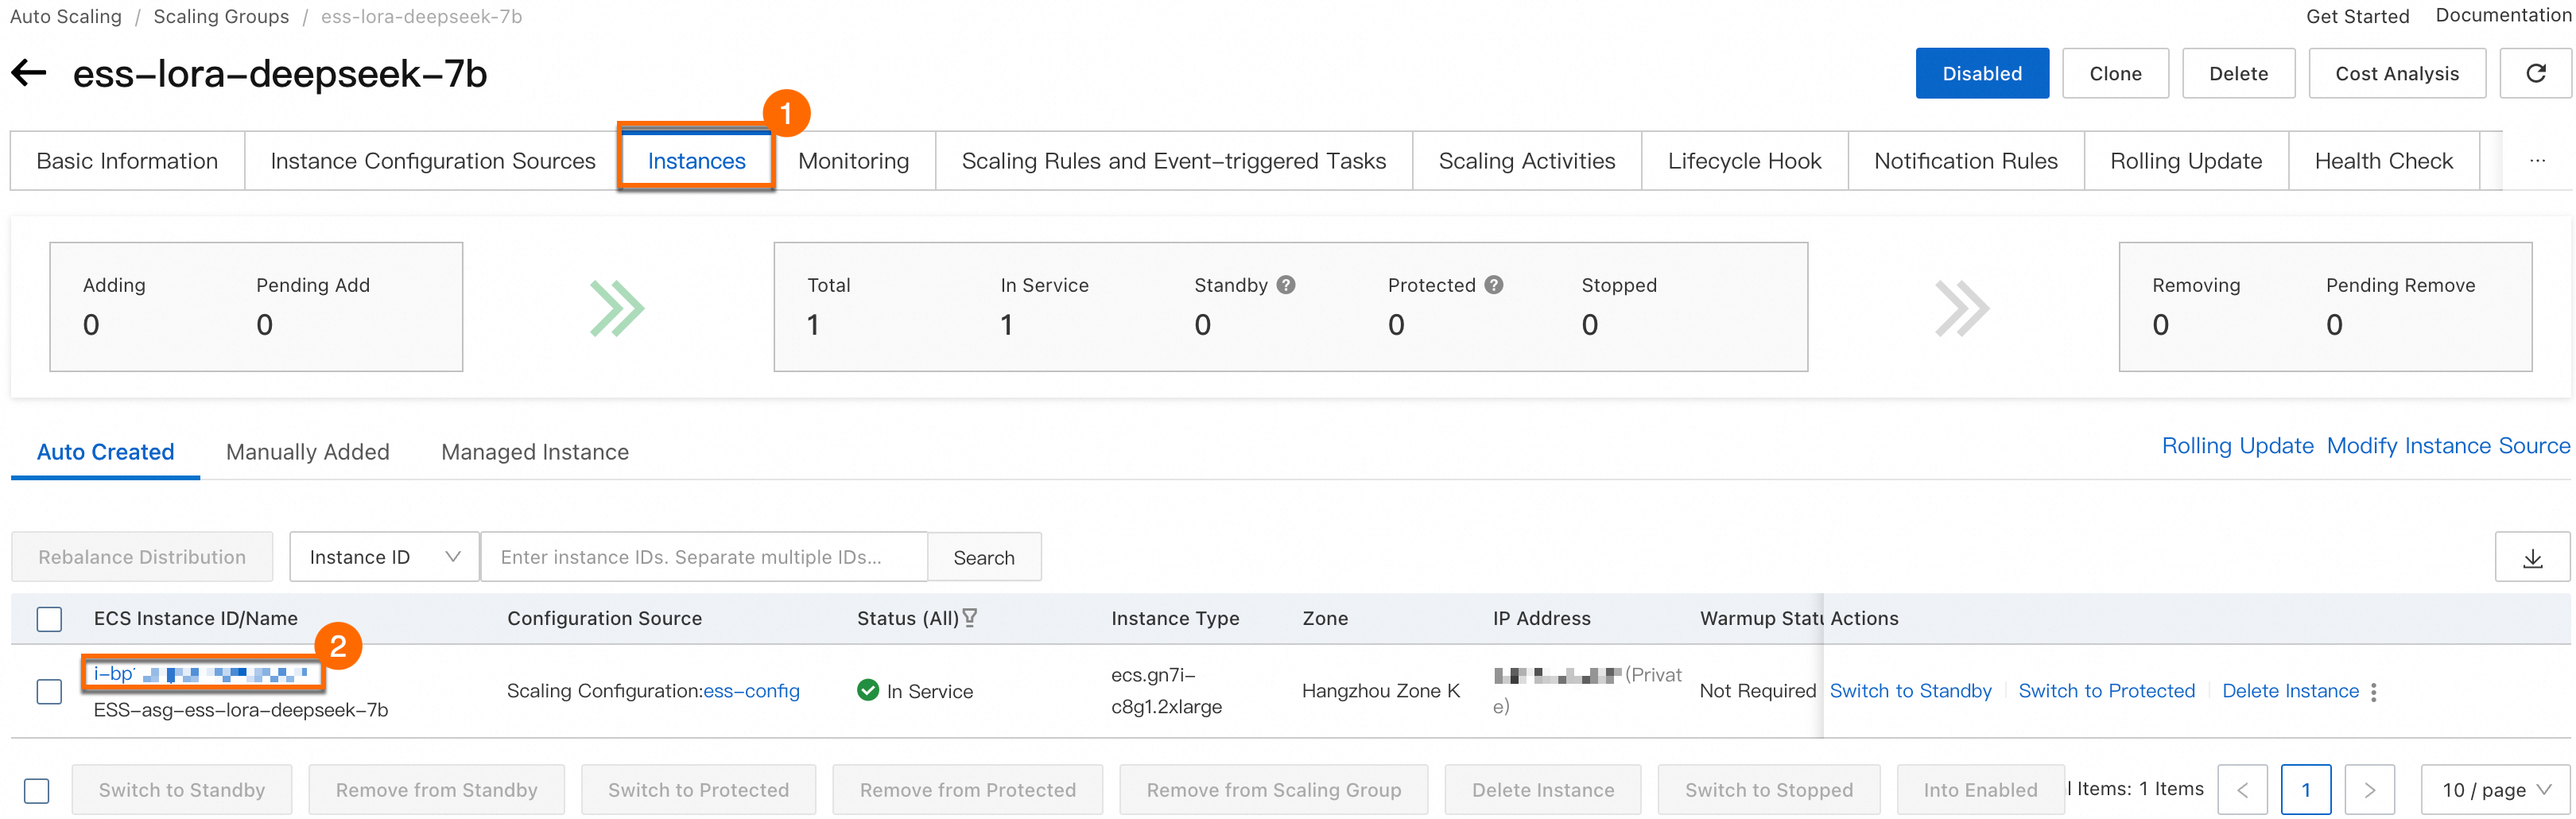2576x819 pixels.
Task: Open the instance row more actions menu
Action: pyautogui.click(x=2374, y=691)
